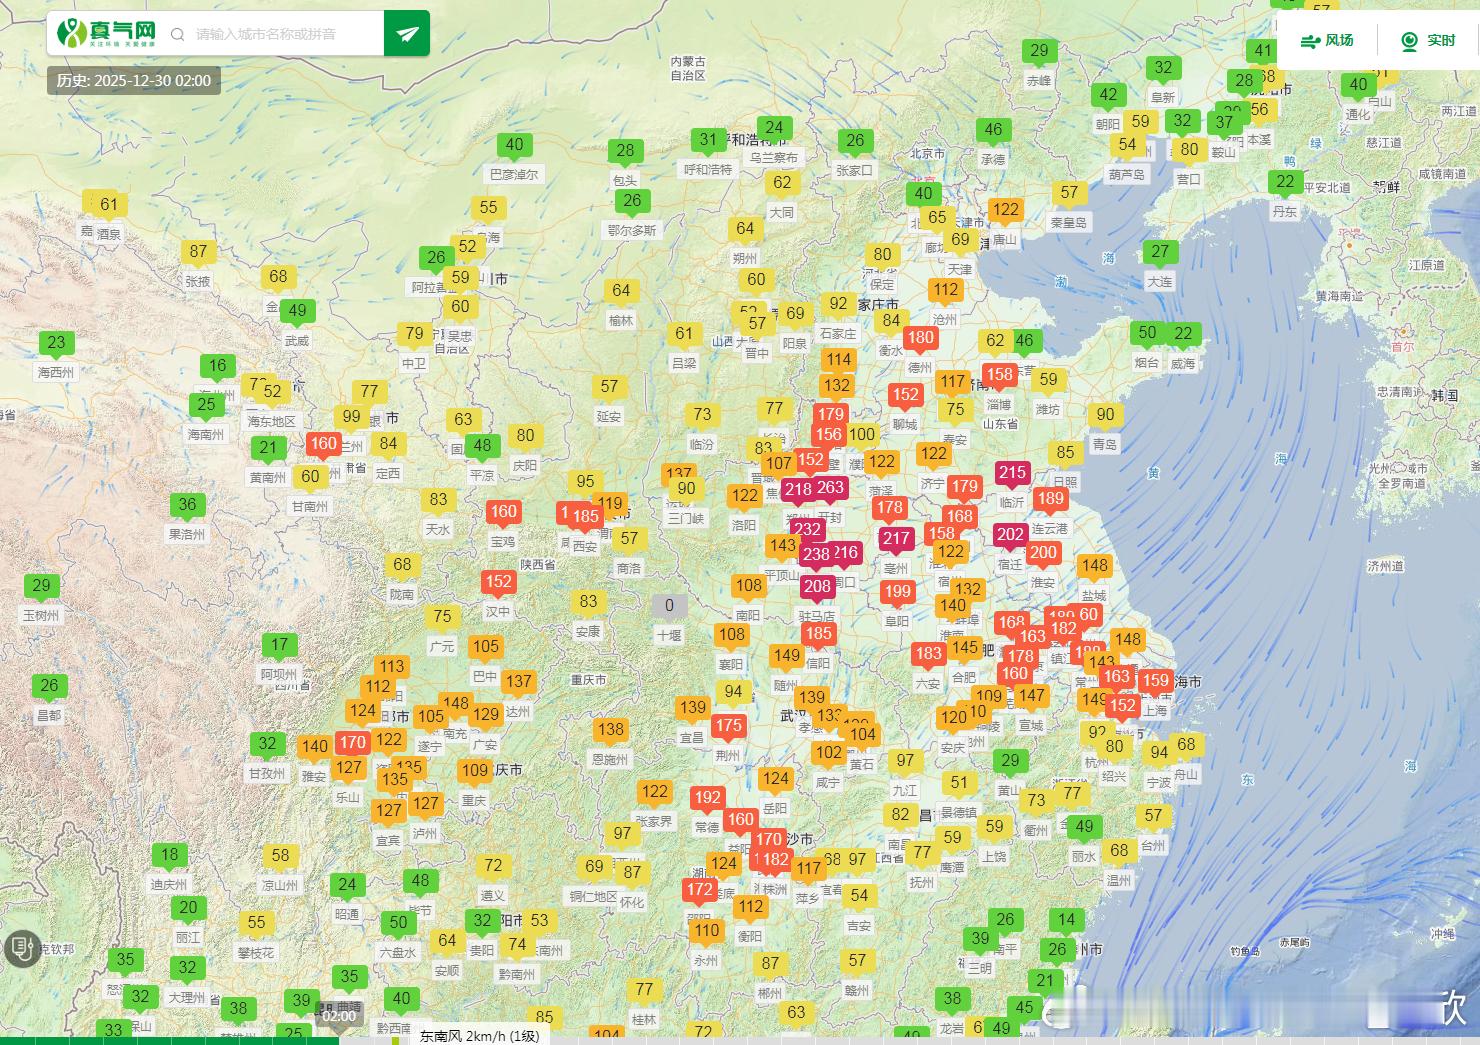Screen dimensions: 1480x1045
Task: Select the 攀枝花 AQI marker 55
Action: (256, 924)
